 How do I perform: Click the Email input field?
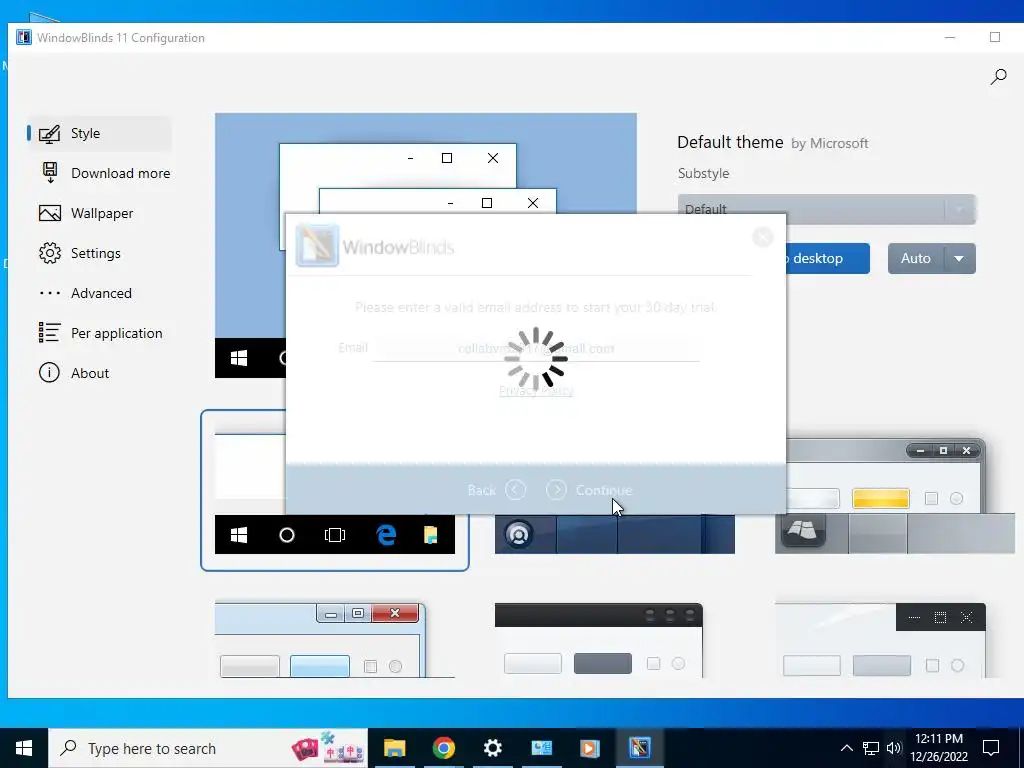click(x=536, y=348)
